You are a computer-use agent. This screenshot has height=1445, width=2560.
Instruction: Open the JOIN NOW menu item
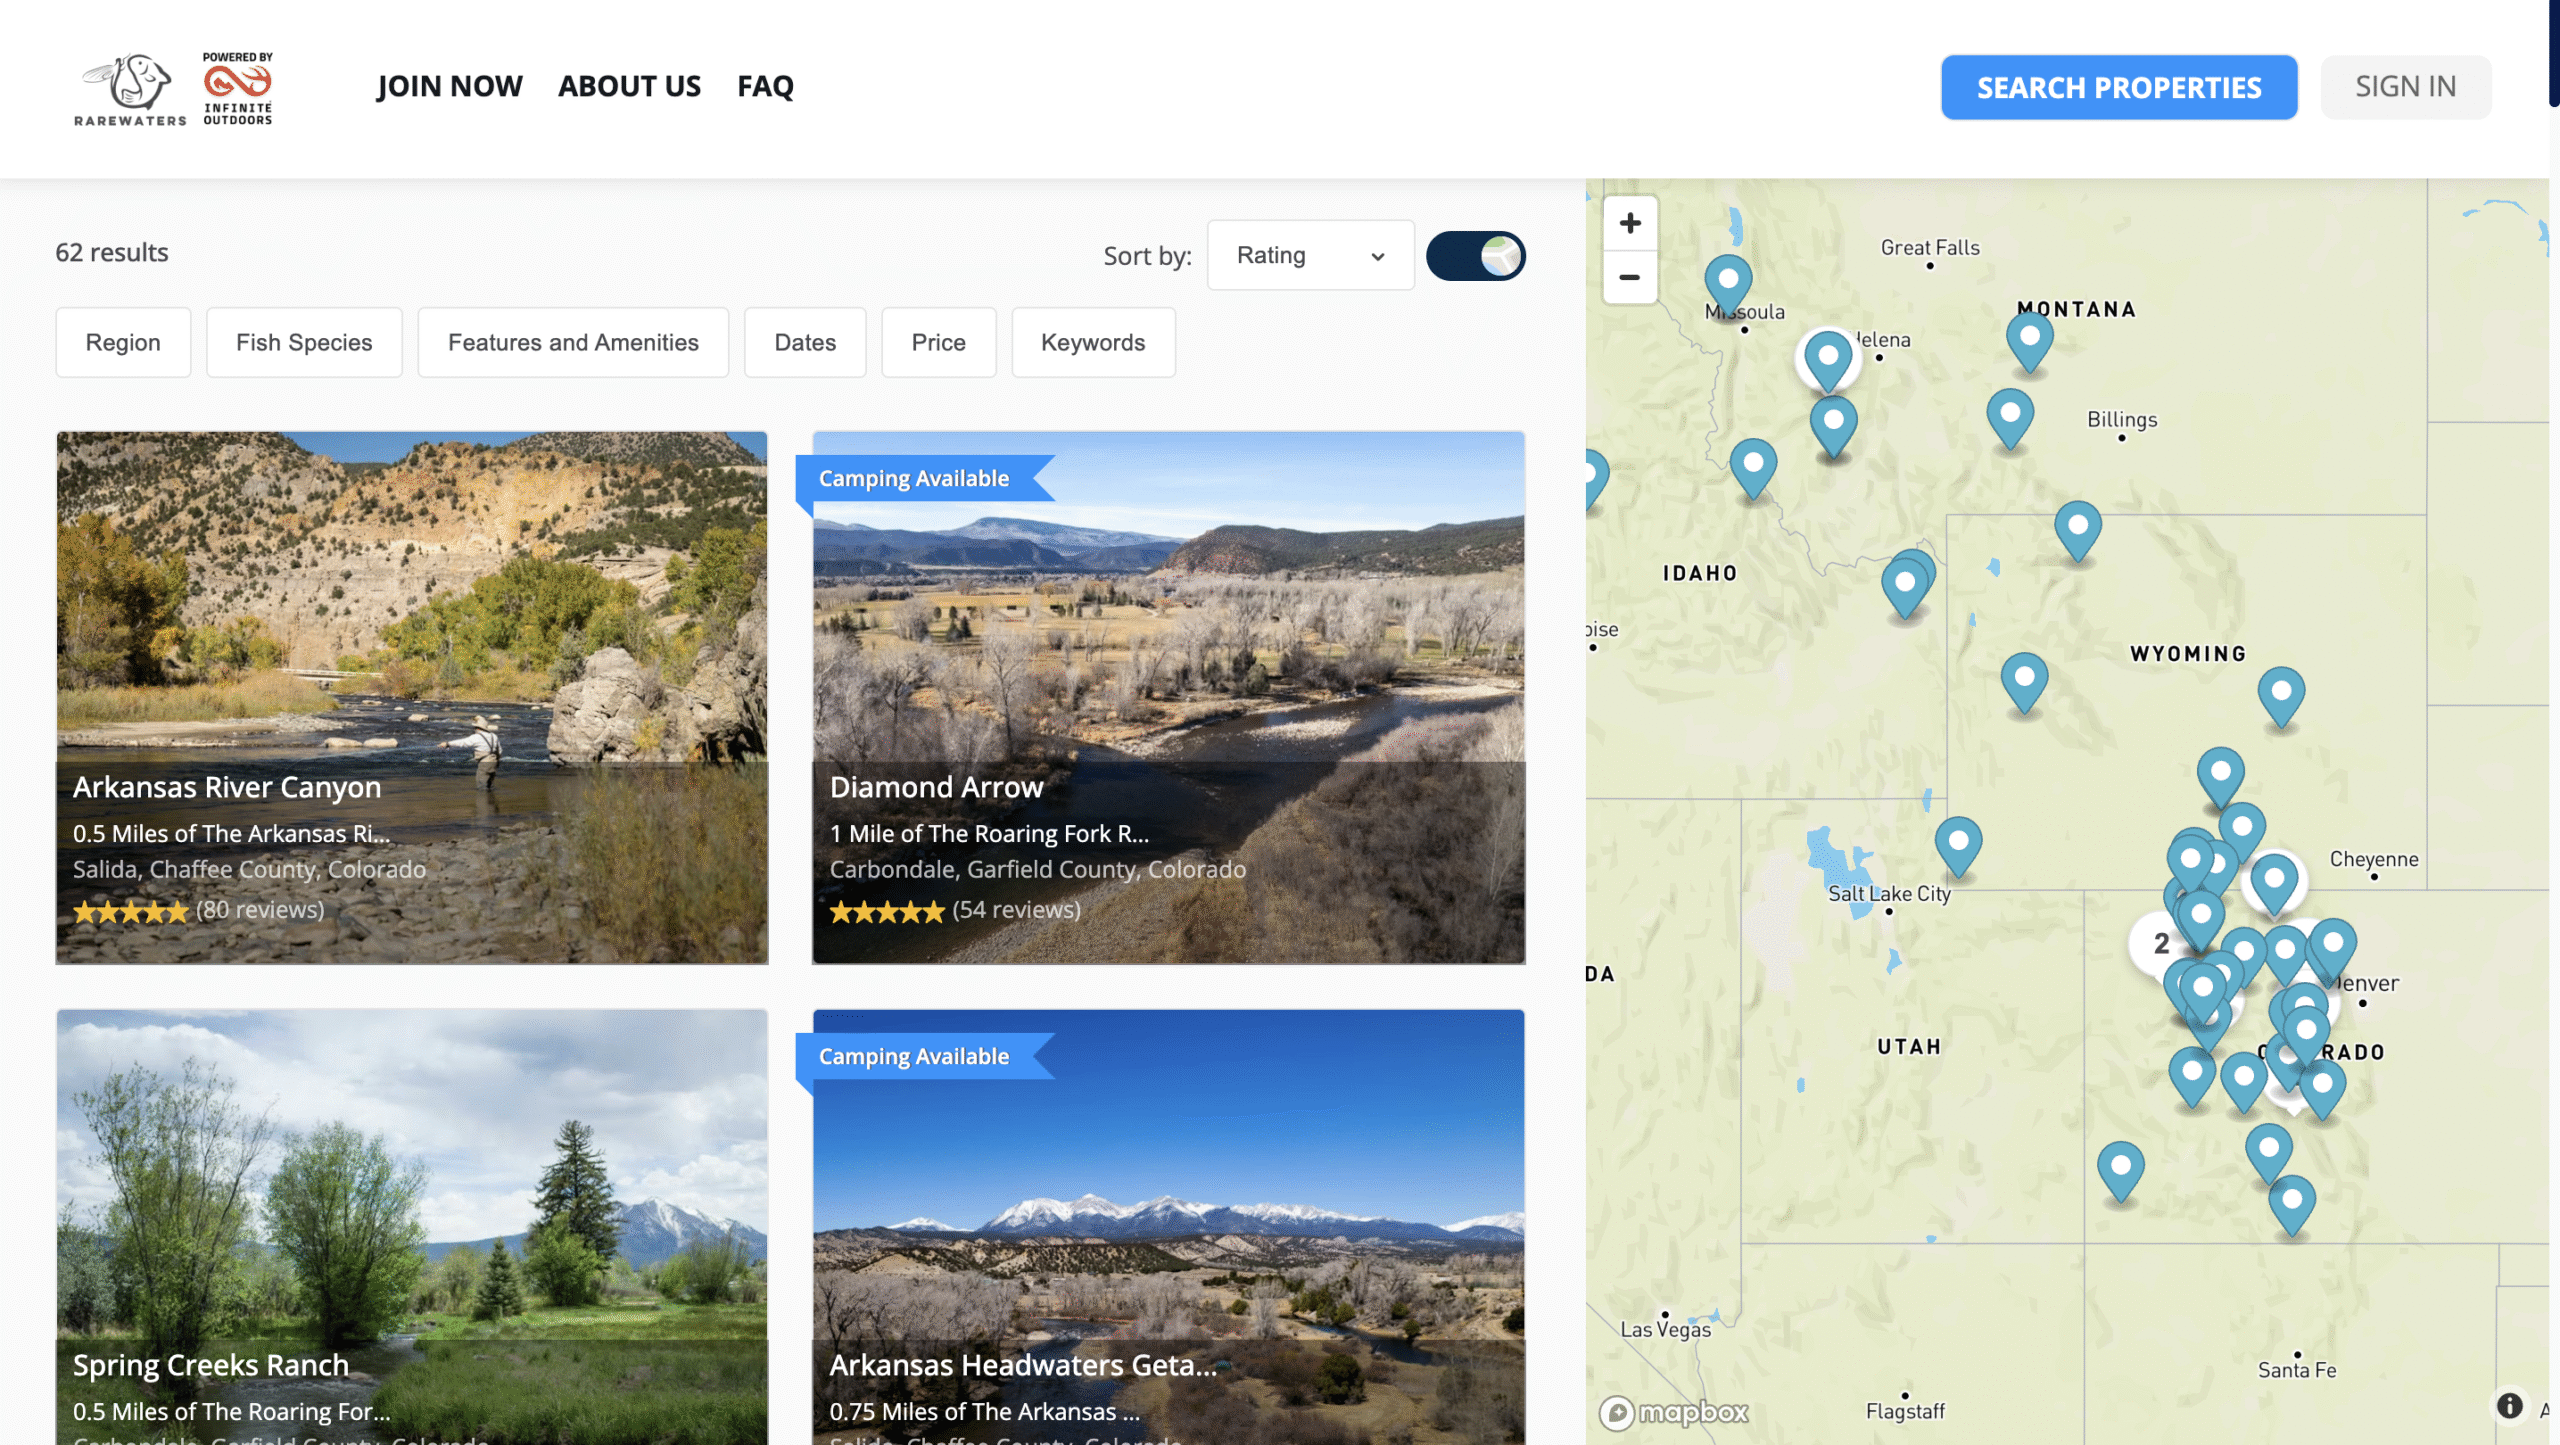(449, 86)
